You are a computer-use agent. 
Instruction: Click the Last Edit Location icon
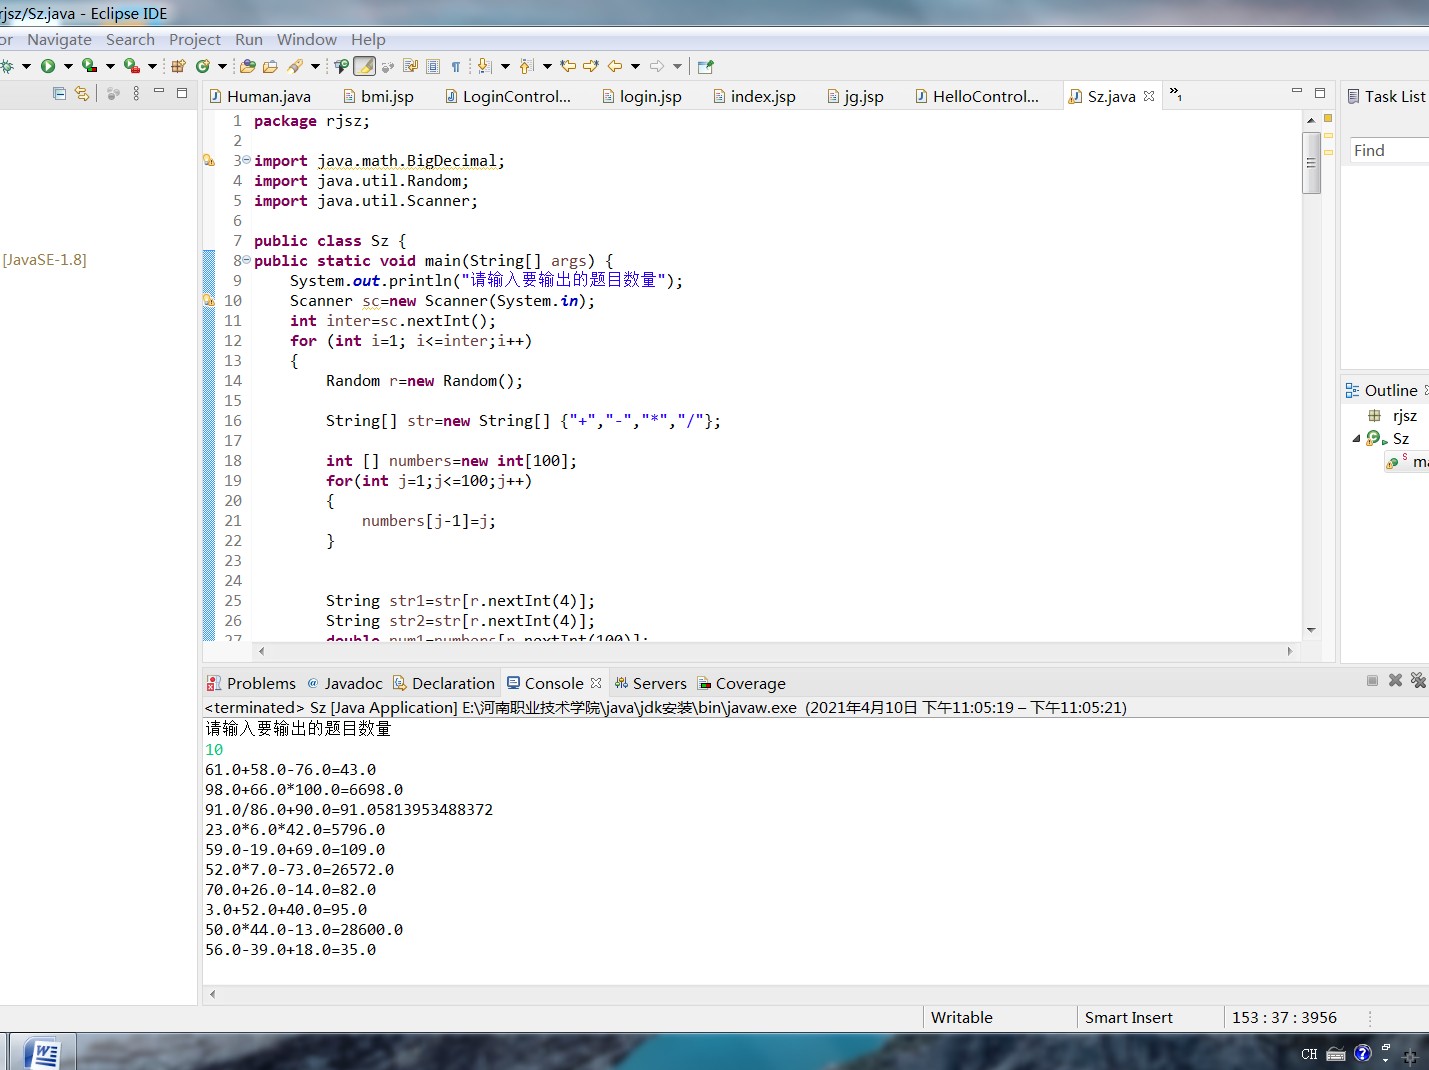click(568, 67)
